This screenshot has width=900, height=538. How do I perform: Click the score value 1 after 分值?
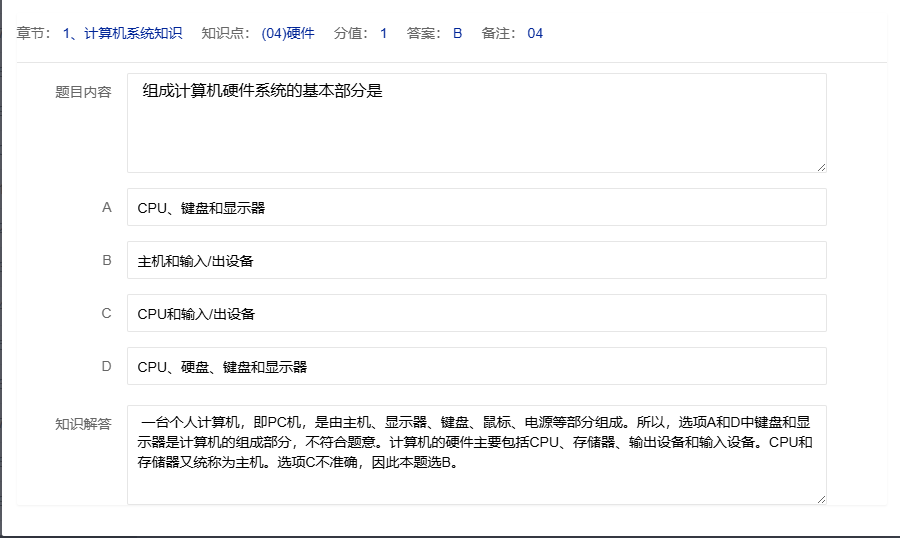click(x=383, y=33)
